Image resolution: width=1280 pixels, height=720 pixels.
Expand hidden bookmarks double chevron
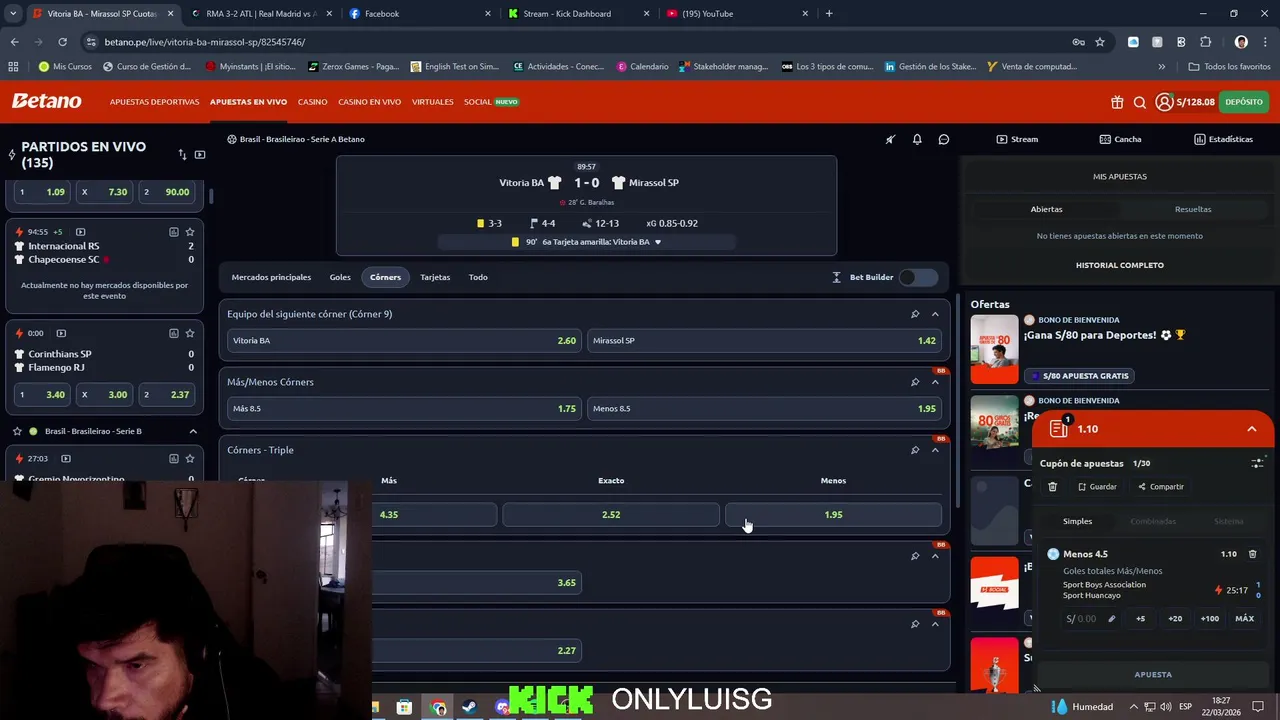[x=1161, y=67]
